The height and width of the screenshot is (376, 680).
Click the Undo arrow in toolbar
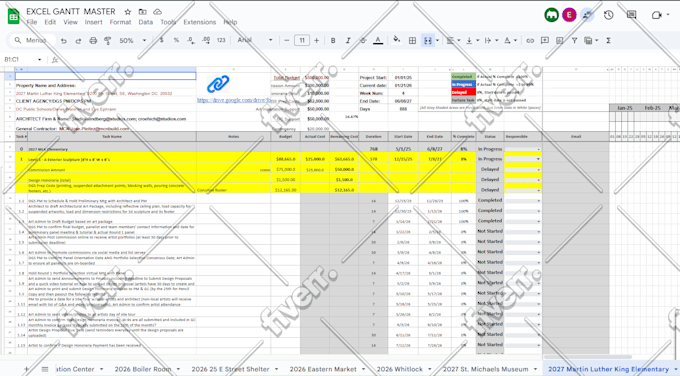click(64, 40)
